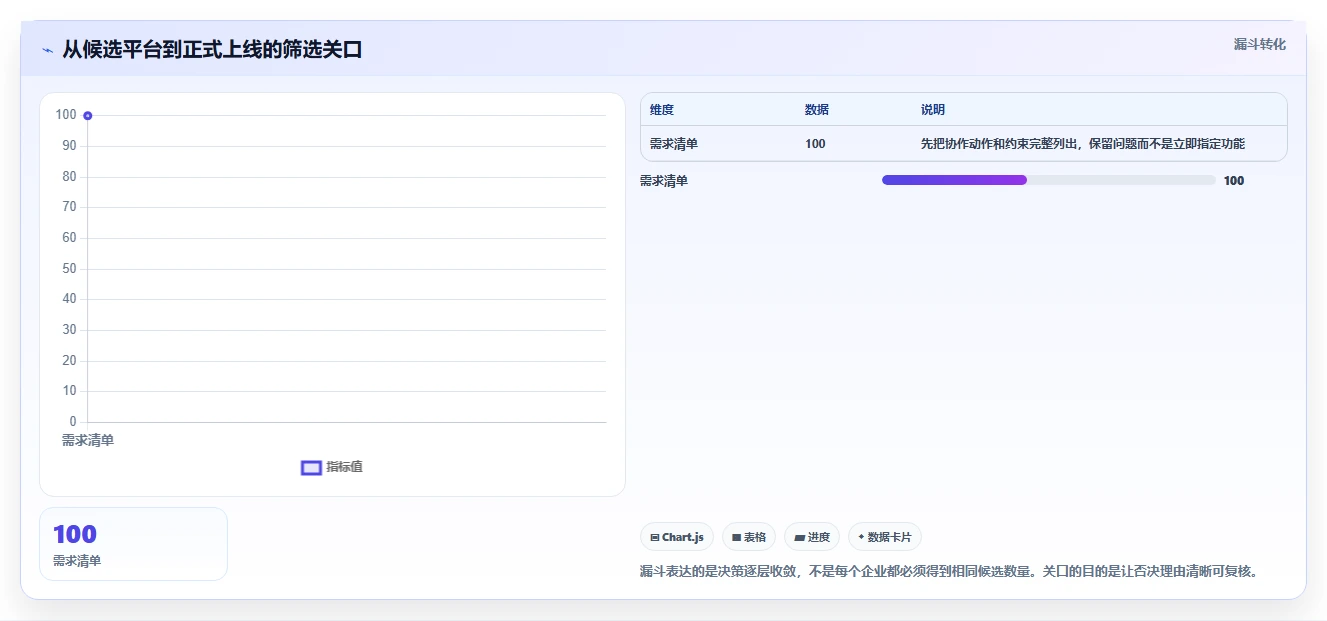
Task: Click the purple 需求清单 progress bar
Action: [x=954, y=180]
